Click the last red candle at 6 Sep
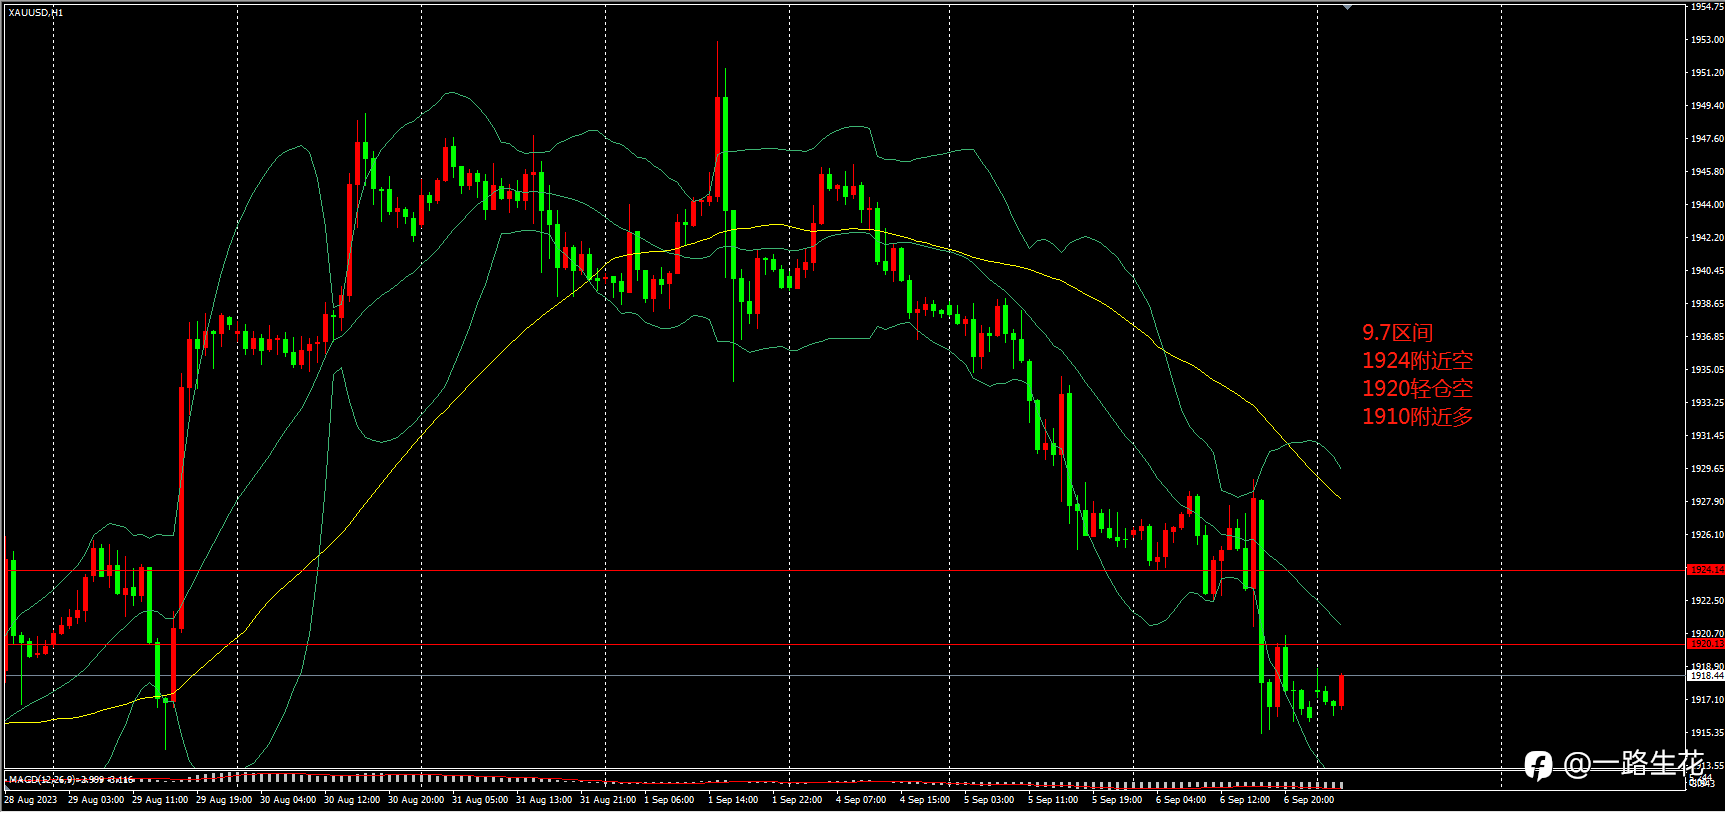Screen dimensions: 1725x813 (1341, 690)
